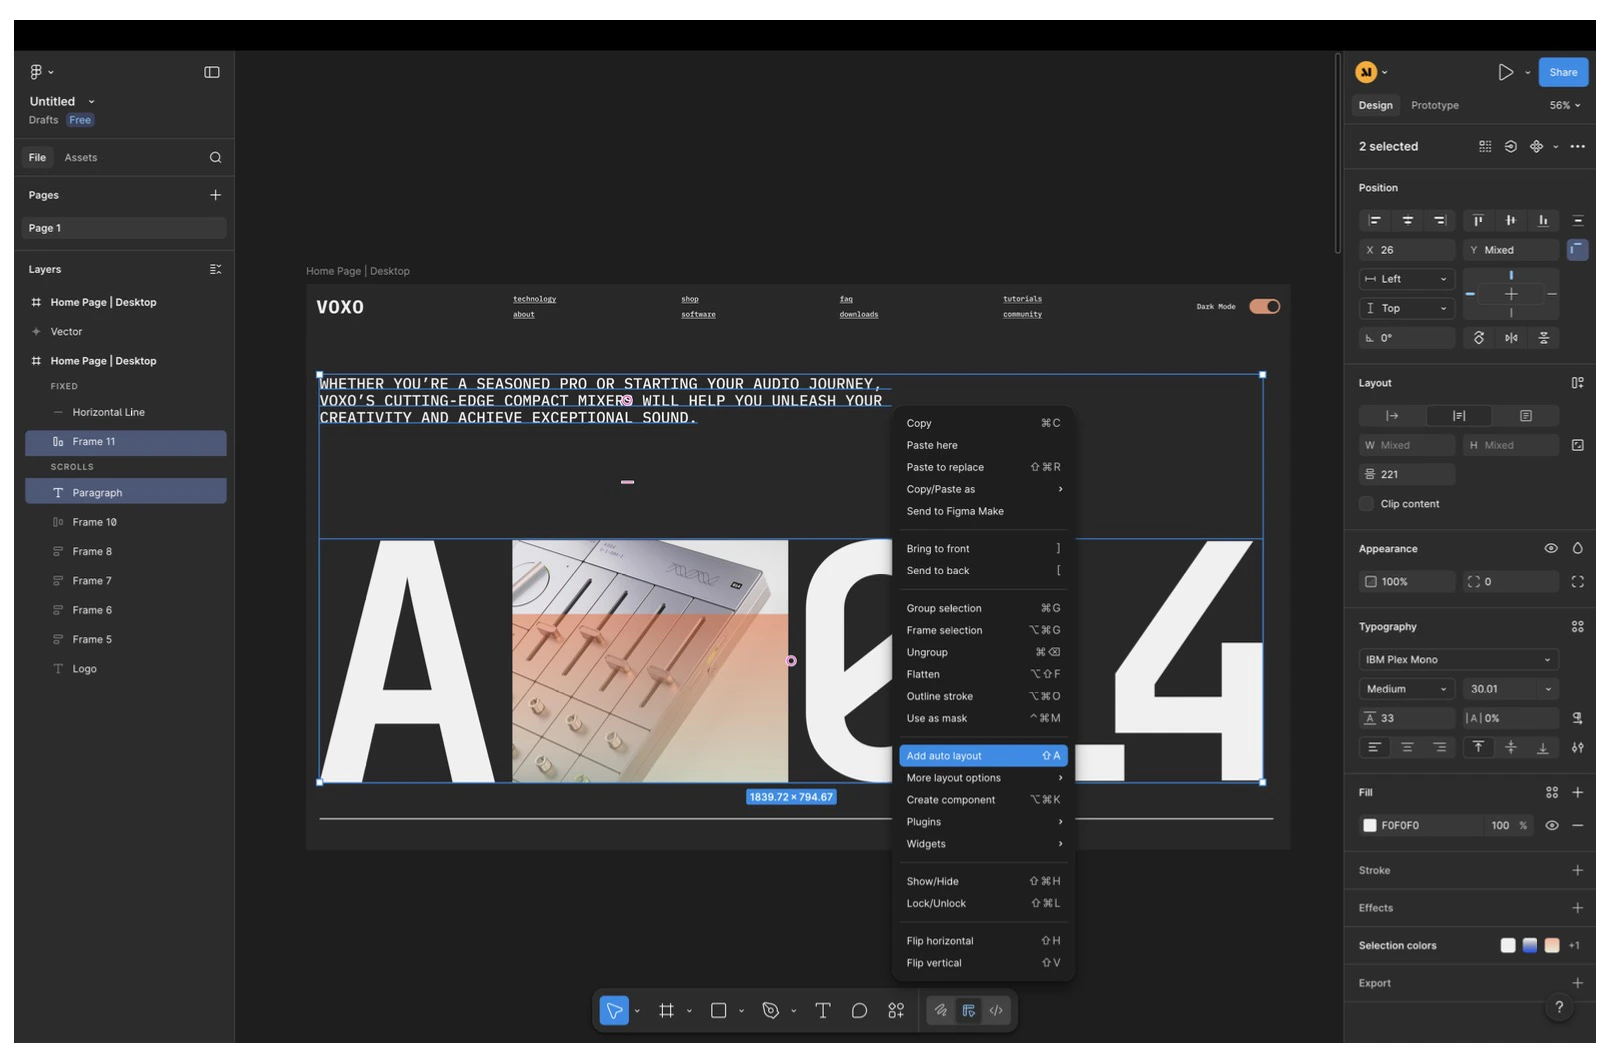The image size is (1614, 1062).
Task: Select the Move tool in bottom toolbar
Action: click(x=614, y=1010)
